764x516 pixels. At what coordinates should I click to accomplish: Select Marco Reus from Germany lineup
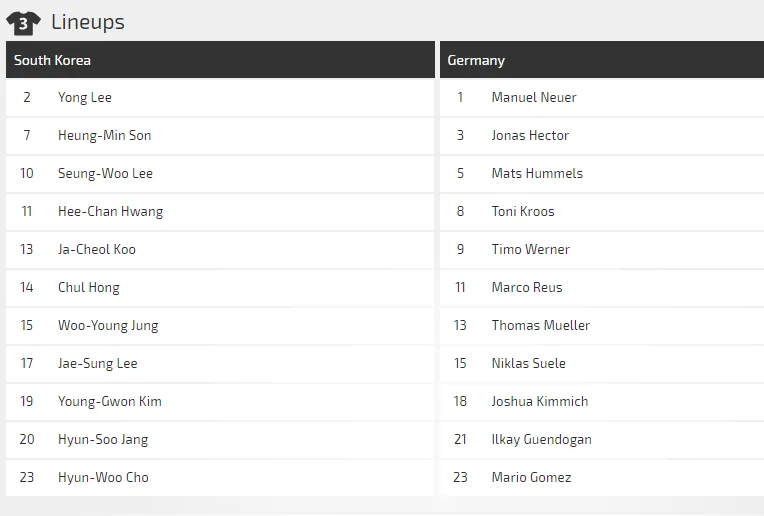coord(527,287)
